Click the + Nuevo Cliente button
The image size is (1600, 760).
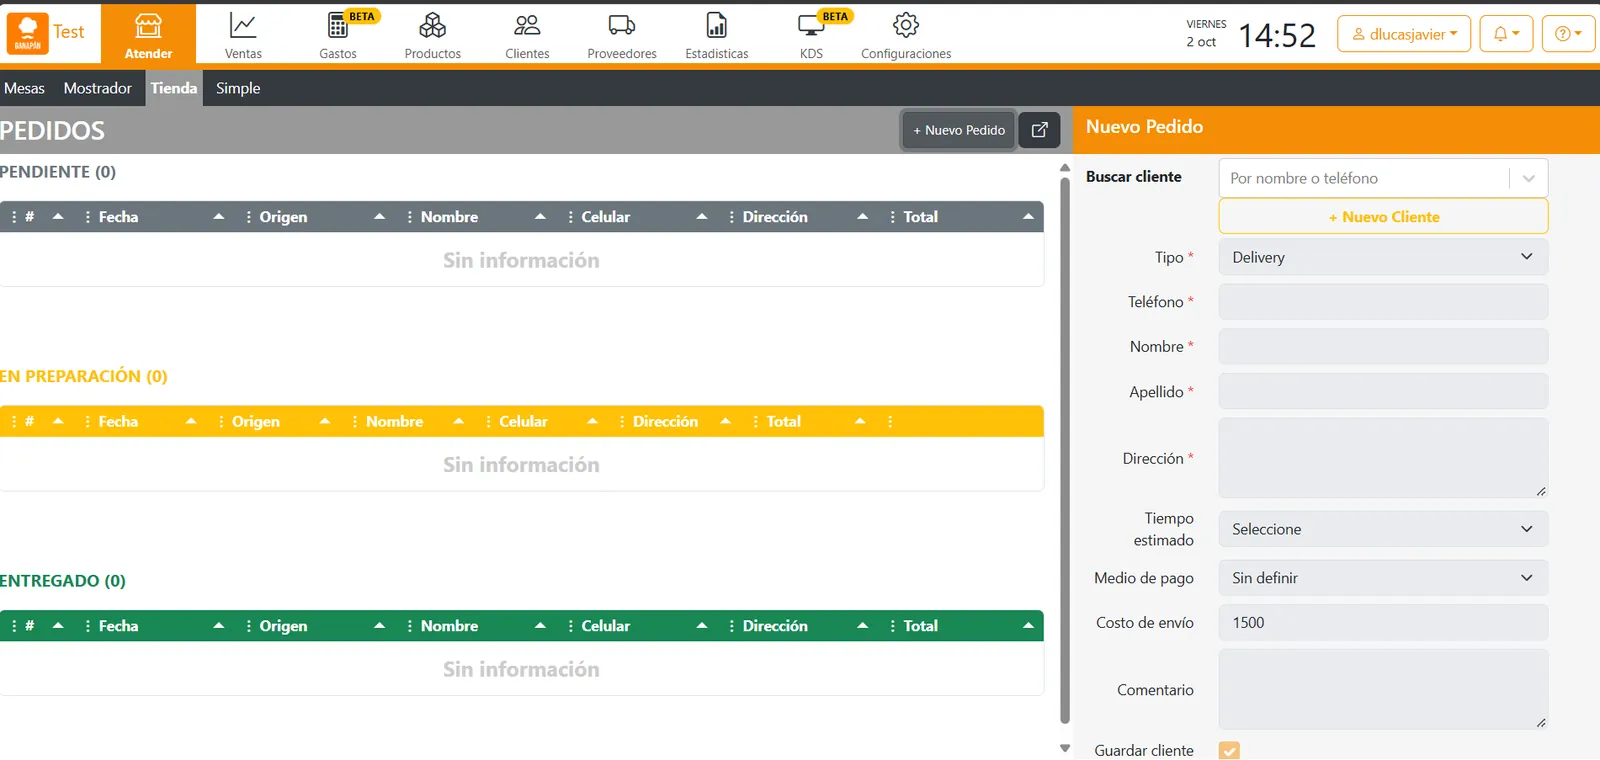[1383, 217]
